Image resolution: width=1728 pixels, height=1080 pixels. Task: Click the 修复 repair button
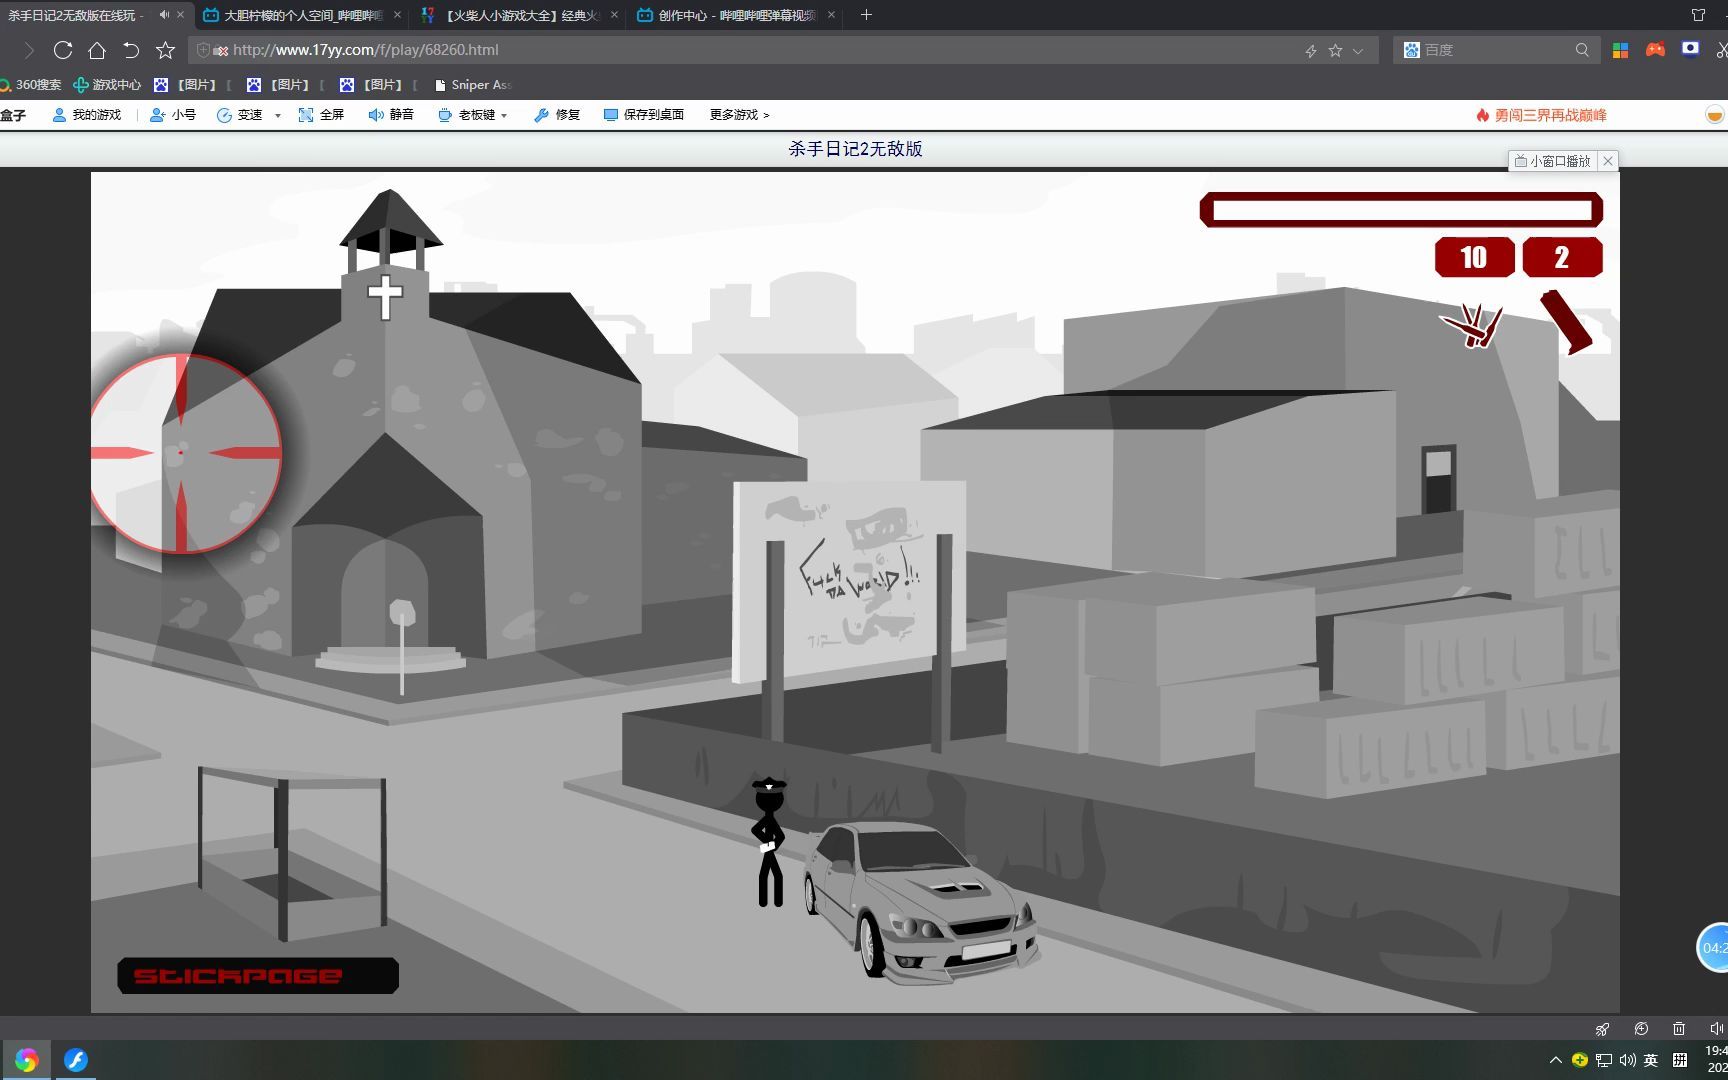click(x=557, y=115)
